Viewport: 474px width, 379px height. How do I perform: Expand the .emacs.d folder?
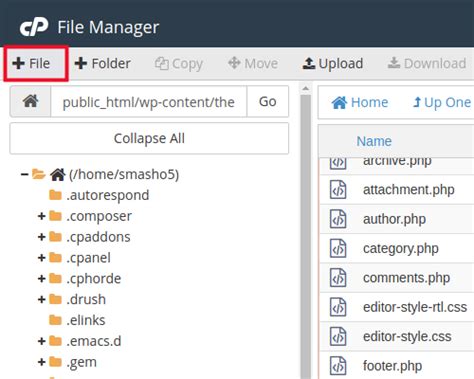pyautogui.click(x=41, y=341)
